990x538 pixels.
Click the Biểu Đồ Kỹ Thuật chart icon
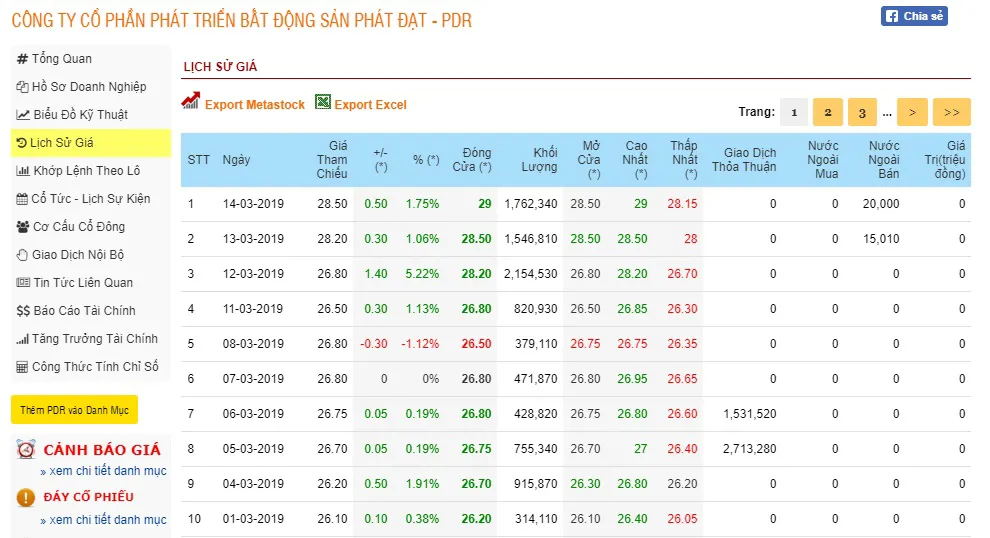[23, 115]
